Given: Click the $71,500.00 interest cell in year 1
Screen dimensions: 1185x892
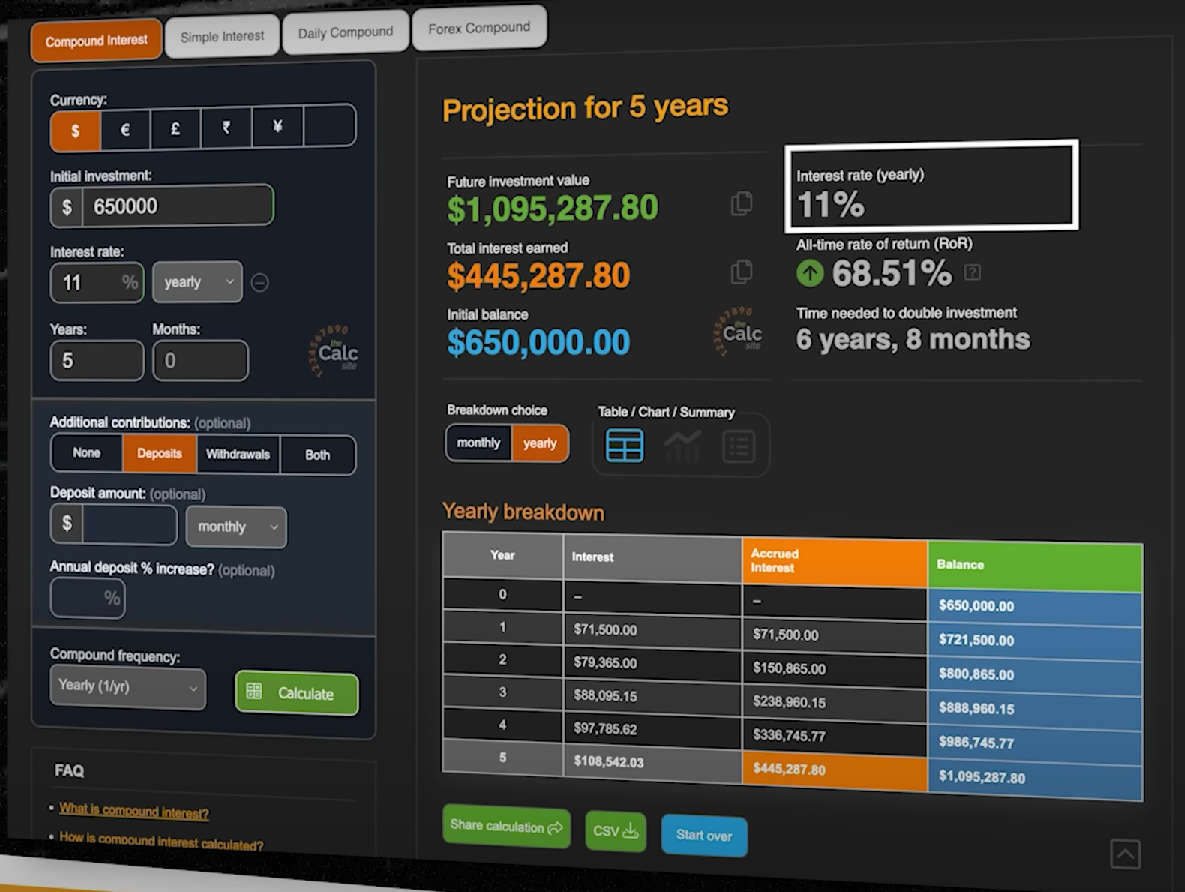Looking at the screenshot, I should 652,630.
